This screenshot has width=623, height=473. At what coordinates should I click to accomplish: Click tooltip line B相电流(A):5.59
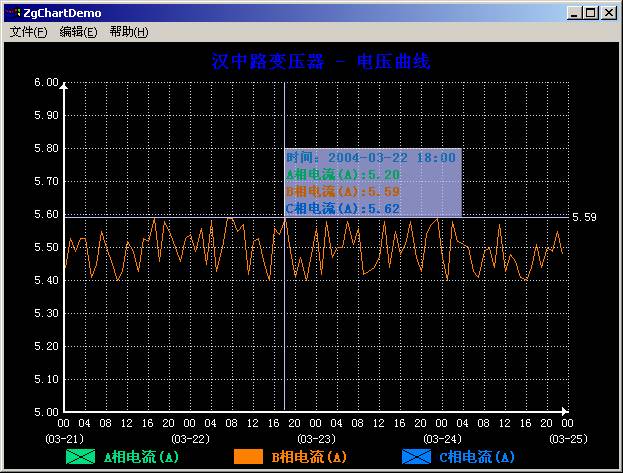tap(343, 192)
